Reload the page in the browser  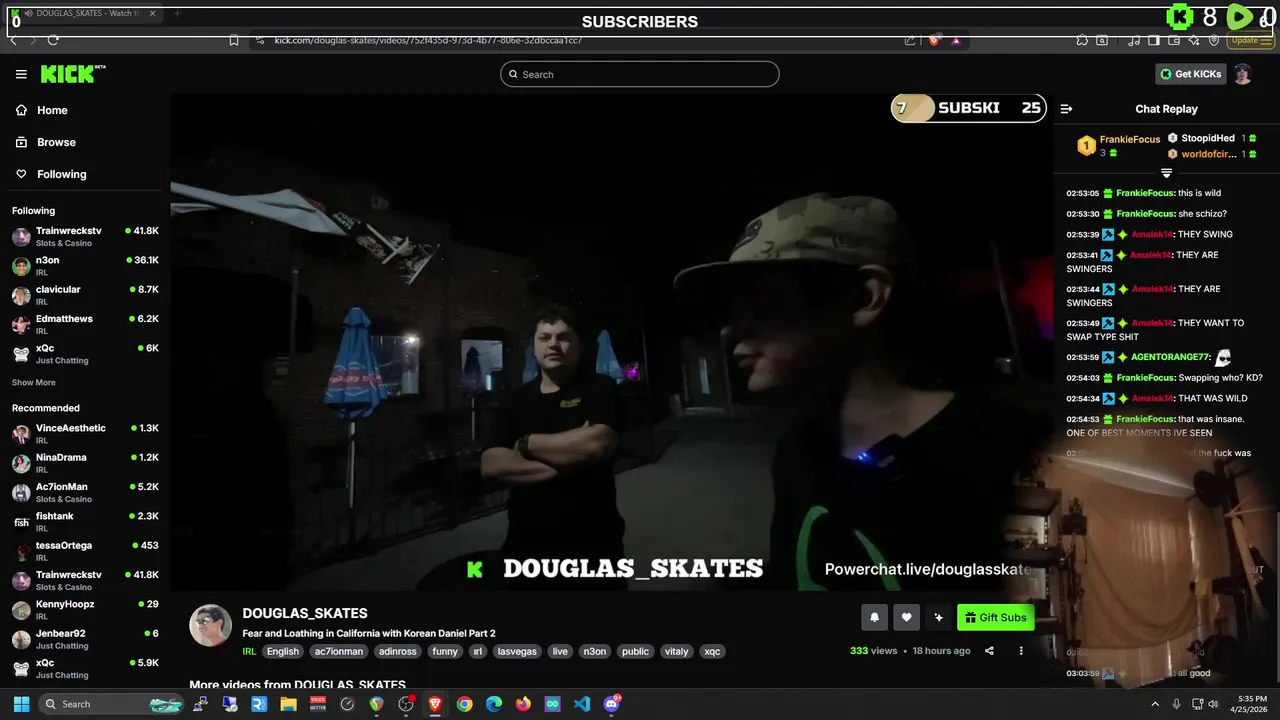[x=53, y=40]
